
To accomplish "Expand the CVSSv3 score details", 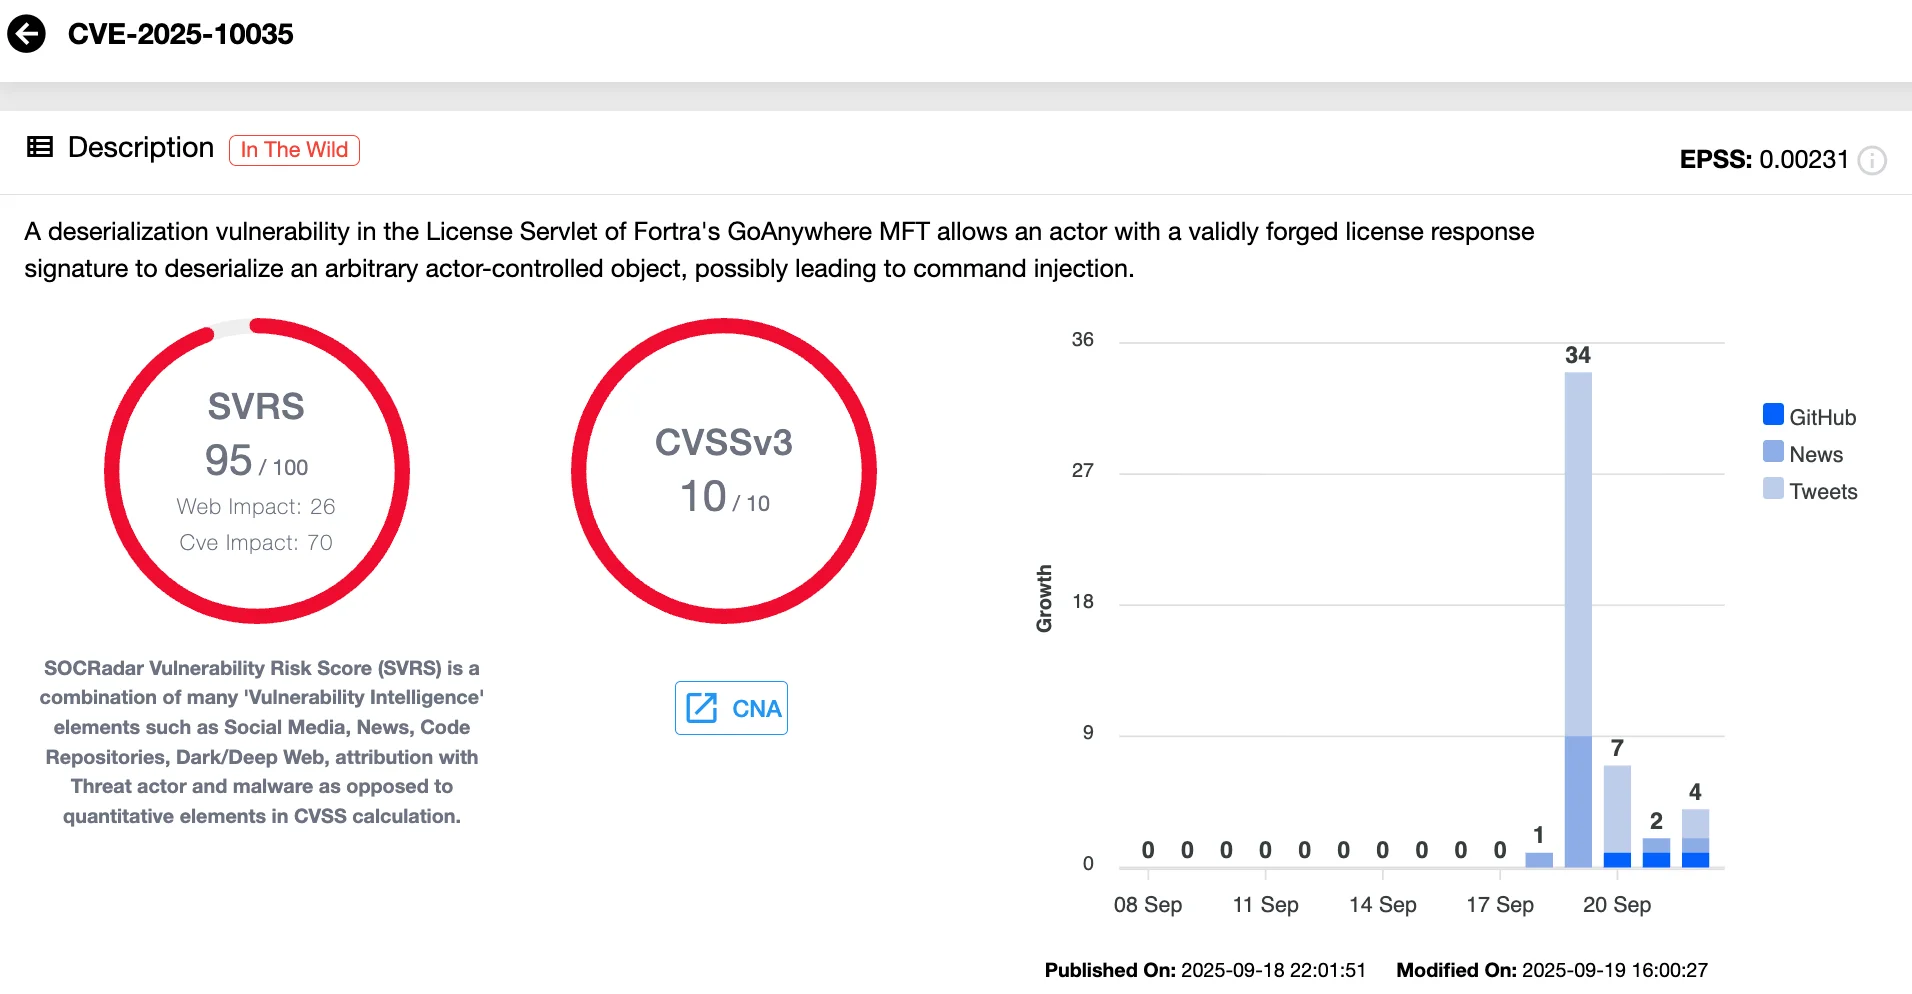I will (722, 470).
